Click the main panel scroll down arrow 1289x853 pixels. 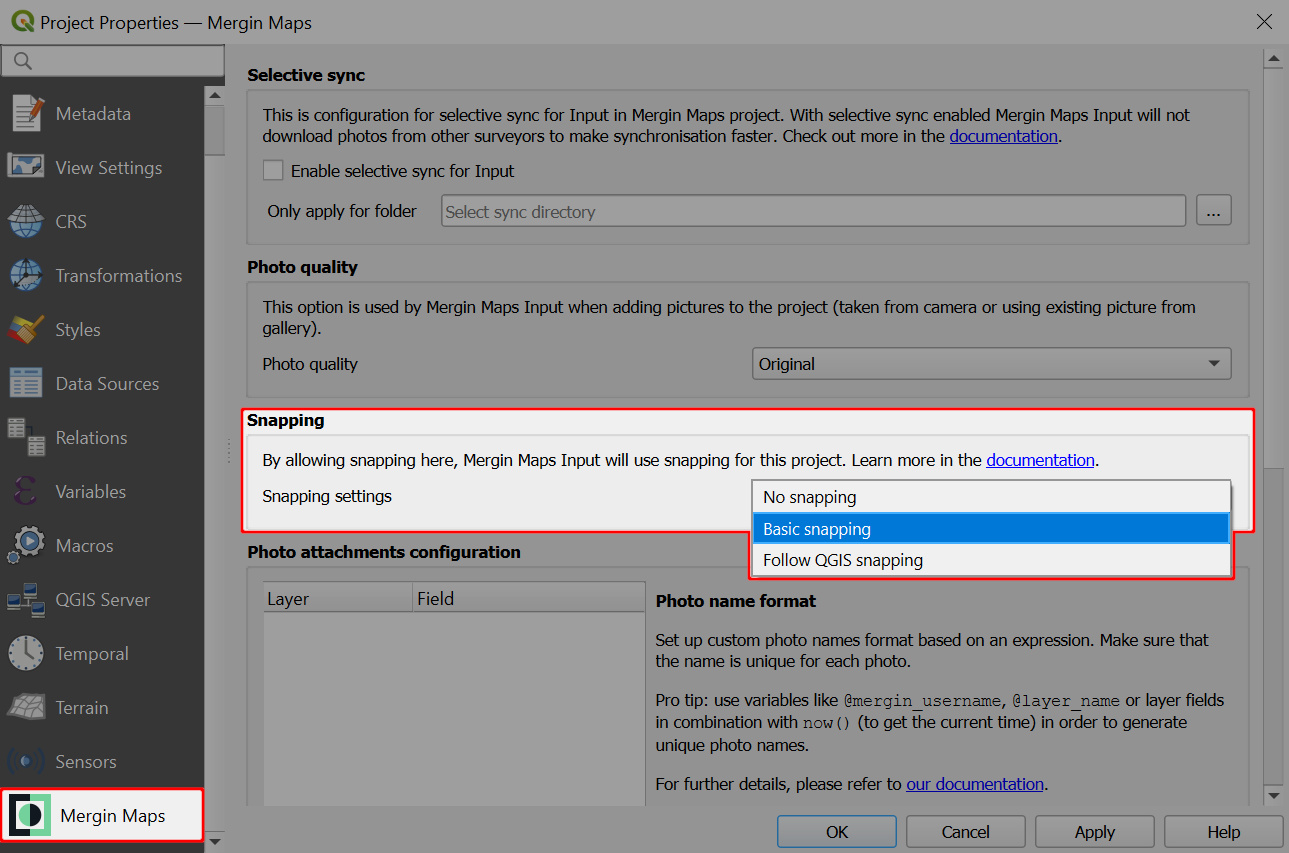pos(1273,795)
